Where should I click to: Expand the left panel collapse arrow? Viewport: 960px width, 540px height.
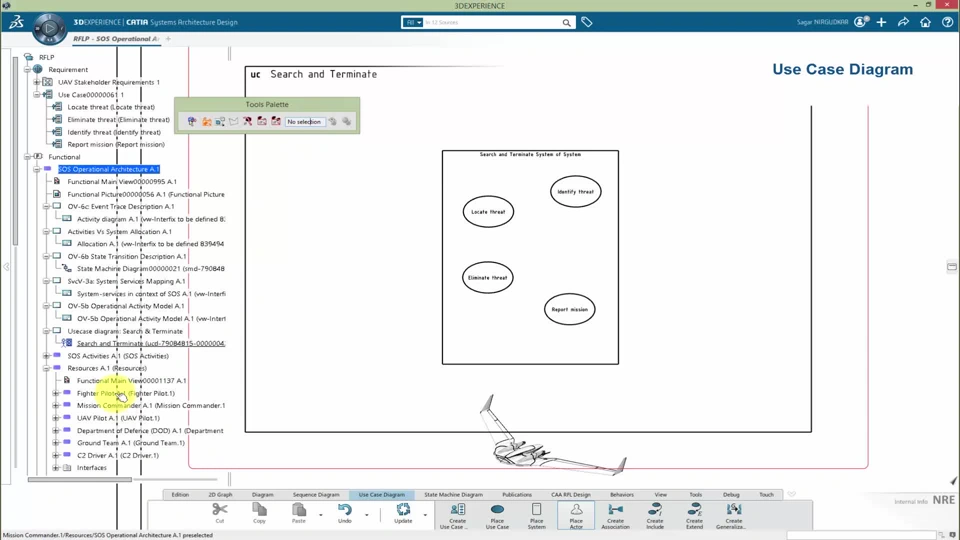6,267
